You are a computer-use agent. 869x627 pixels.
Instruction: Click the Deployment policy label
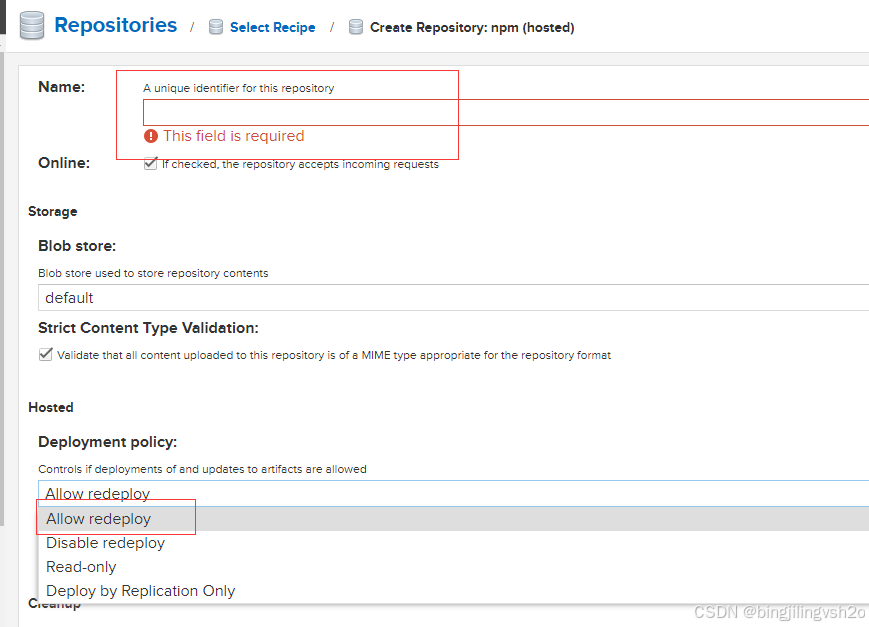coord(108,442)
